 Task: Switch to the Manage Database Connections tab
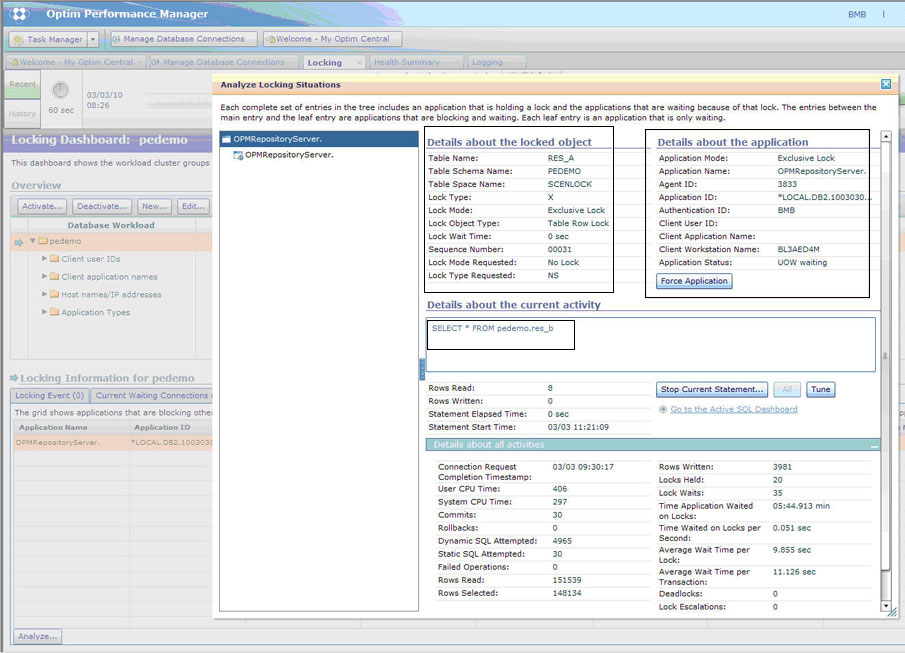click(x=223, y=62)
